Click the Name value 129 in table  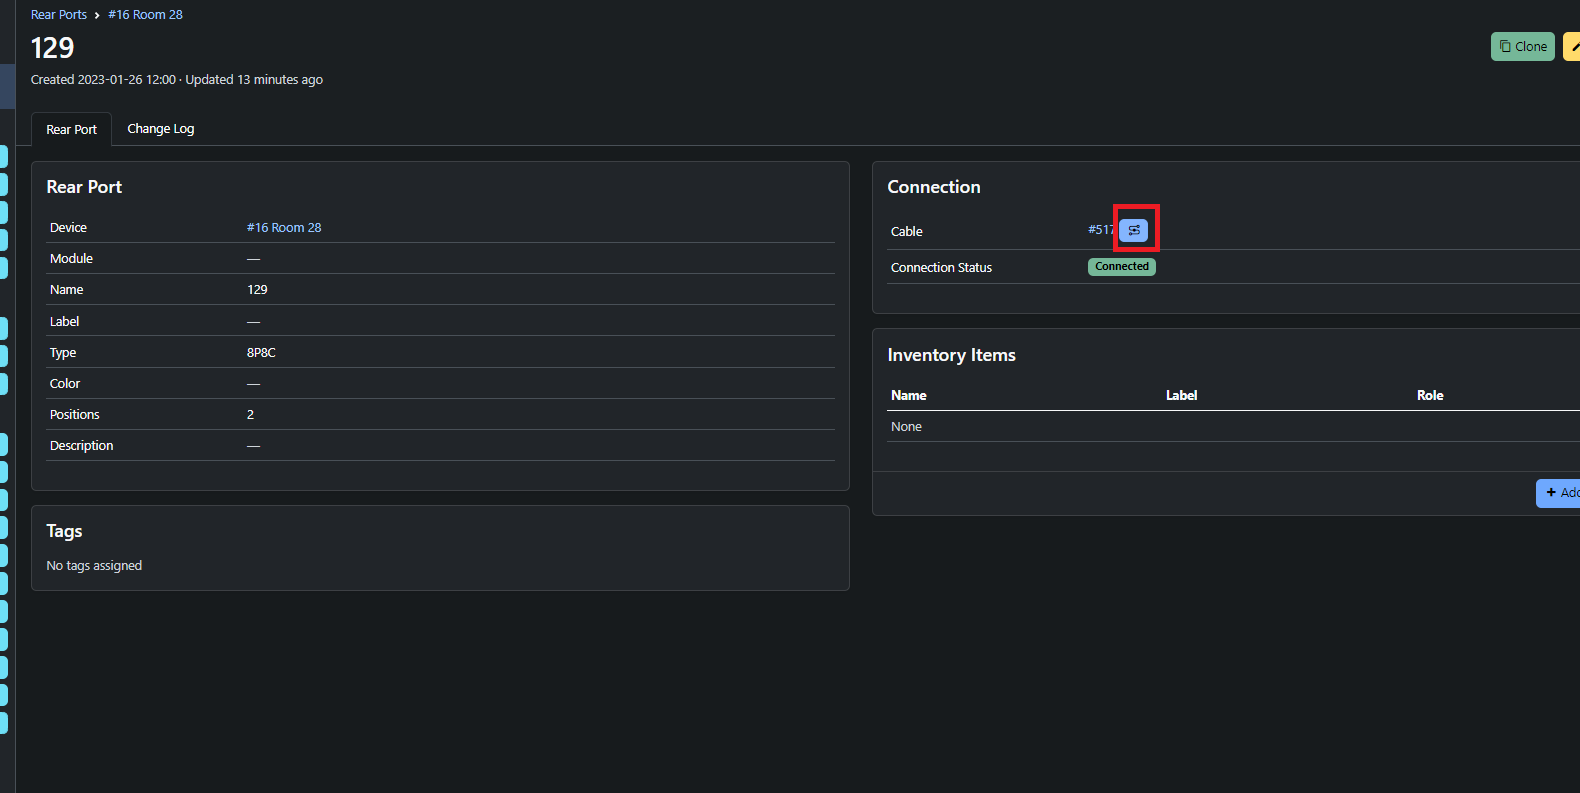pos(257,290)
